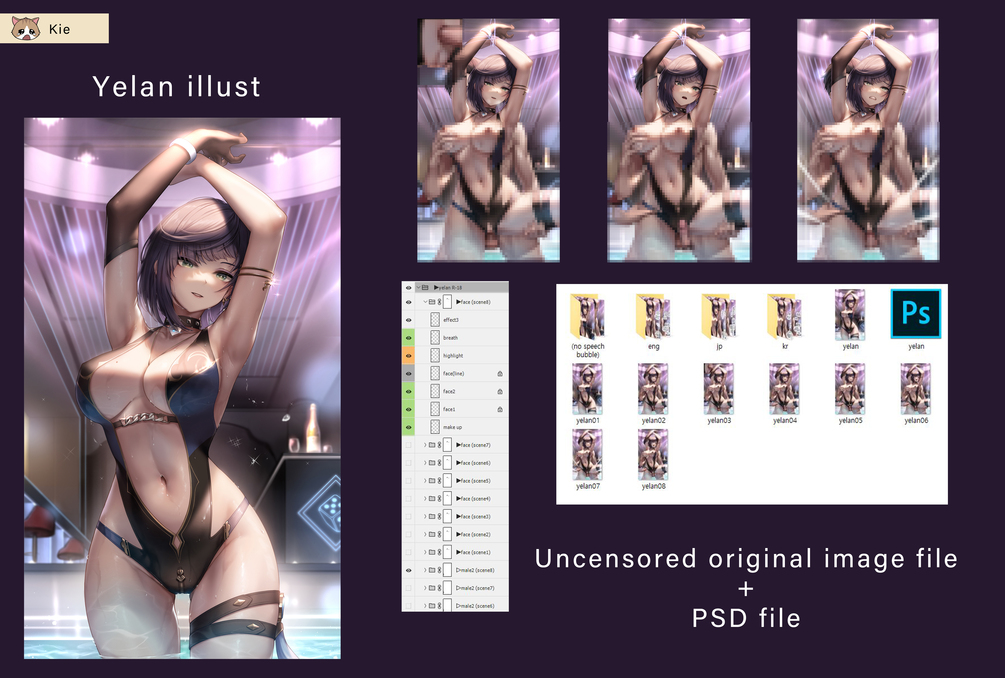Click the Kie author name label
Image resolution: width=1005 pixels, height=678 pixels.
[60, 29]
